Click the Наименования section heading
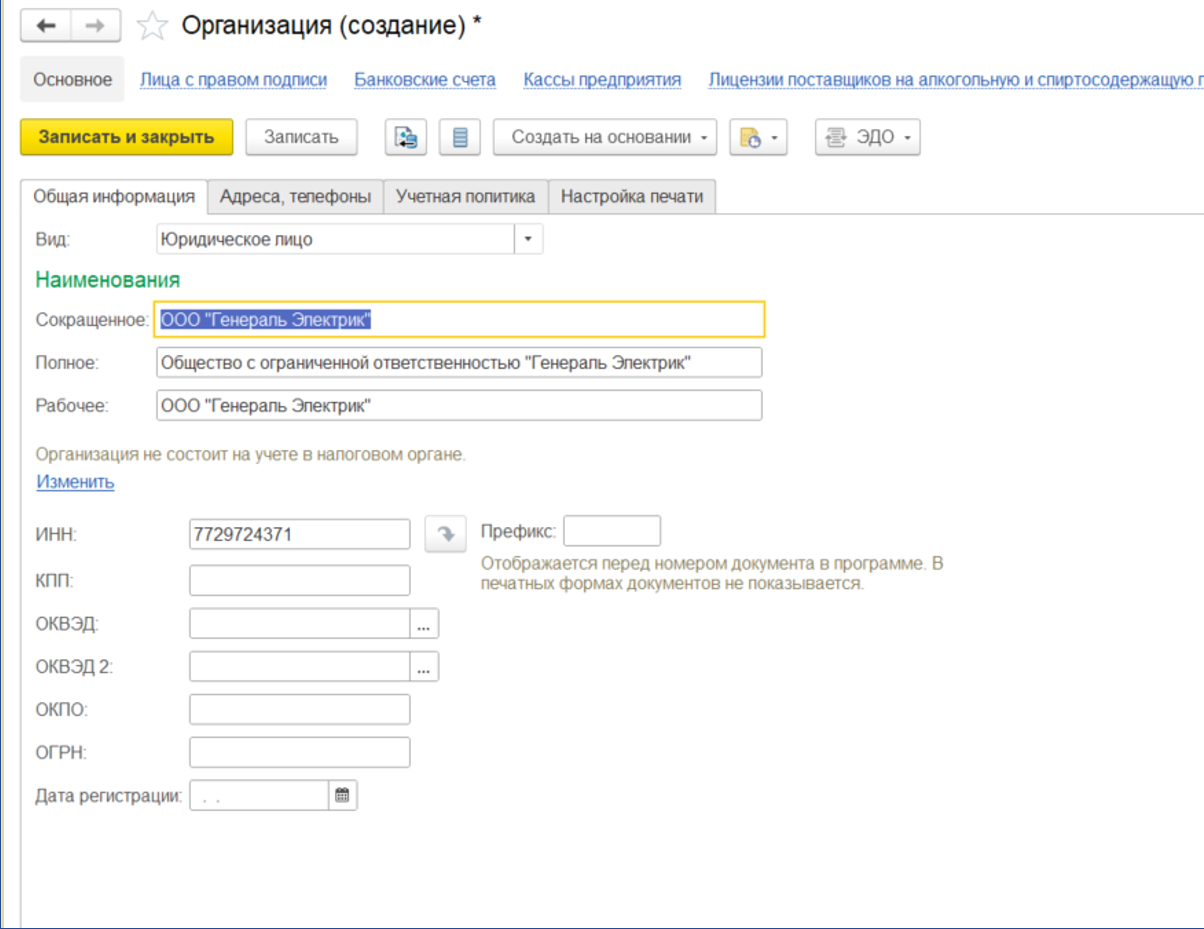1204x929 pixels. coord(108,280)
